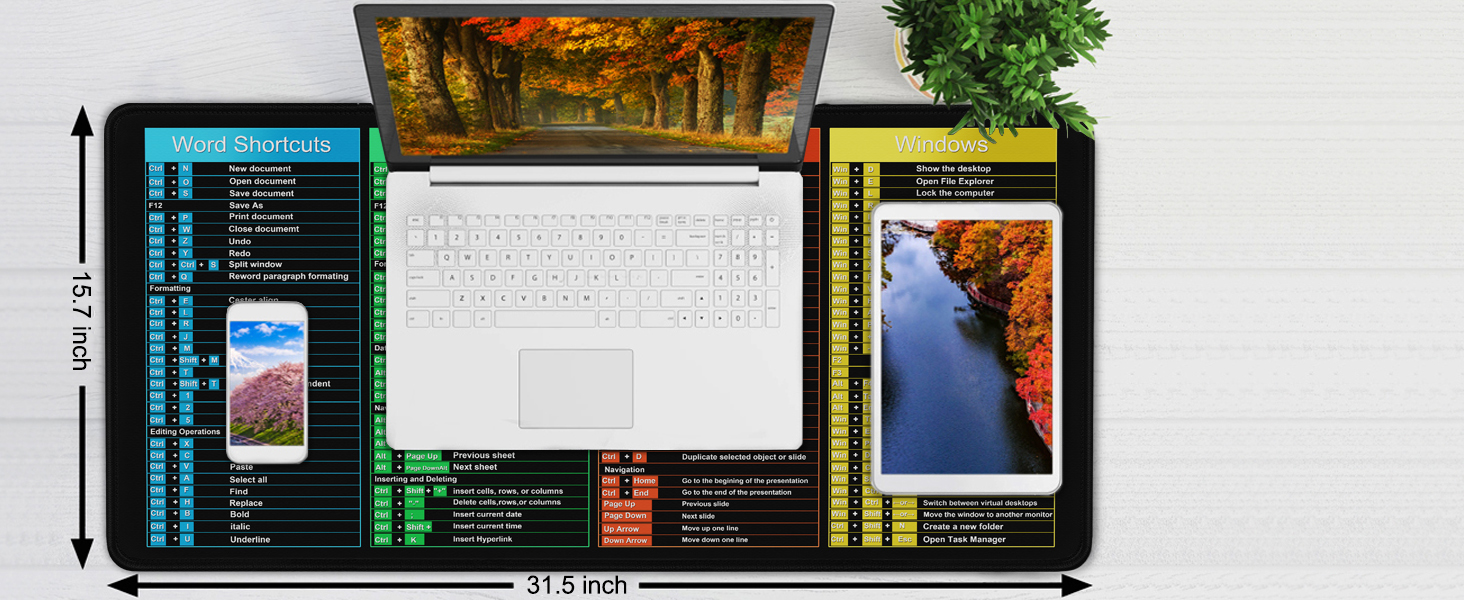Click the yellow Windows header banner

(942, 144)
